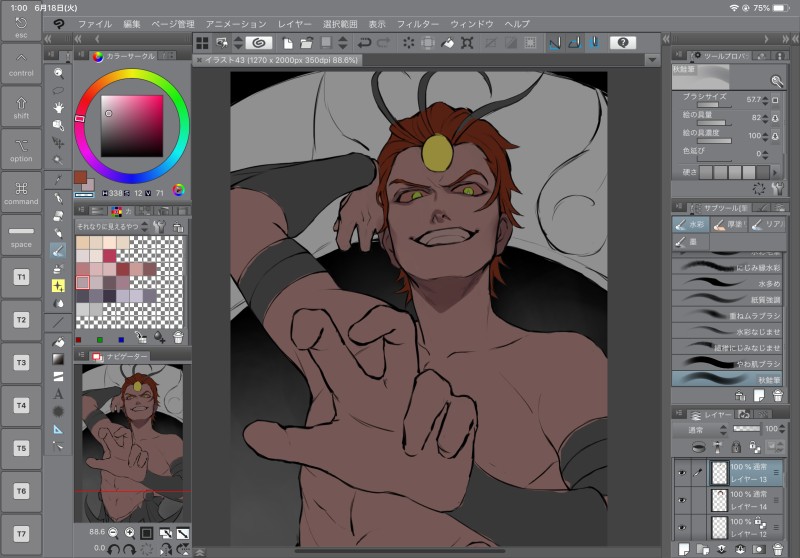Image resolution: width=800 pixels, height=558 pixels.
Task: Open the Clip Studio launcher spiral icon
Action: tap(259, 43)
